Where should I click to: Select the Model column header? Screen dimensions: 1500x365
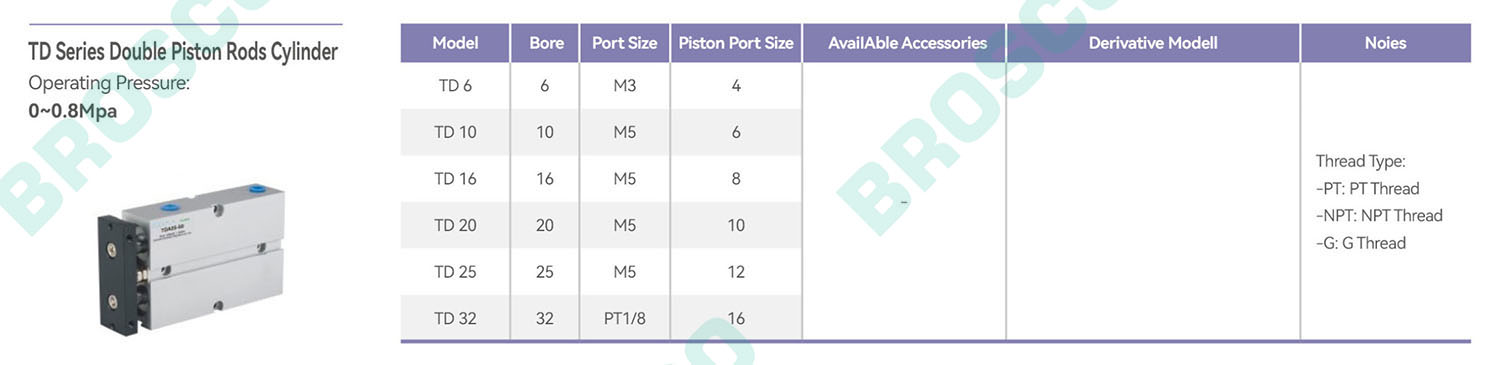click(x=455, y=43)
